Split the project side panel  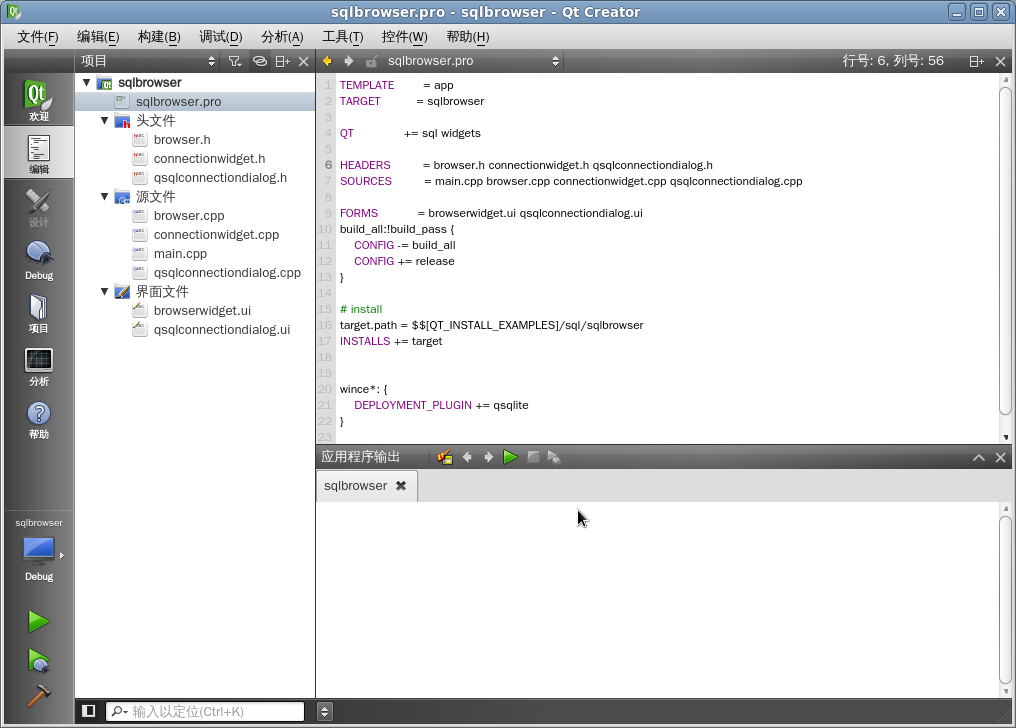click(283, 61)
